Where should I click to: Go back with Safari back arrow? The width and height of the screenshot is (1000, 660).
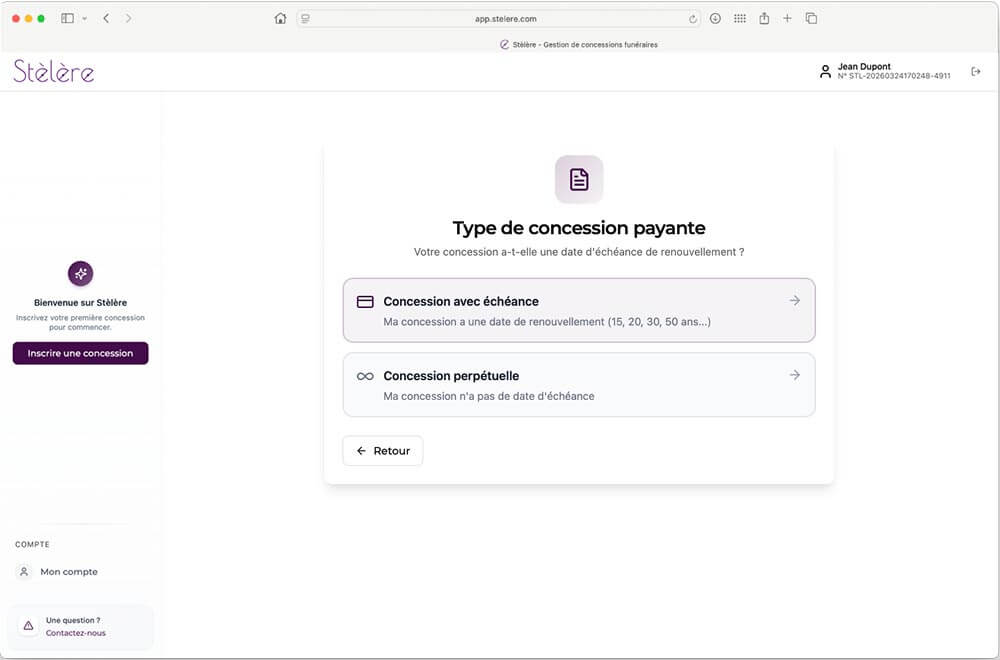106,18
